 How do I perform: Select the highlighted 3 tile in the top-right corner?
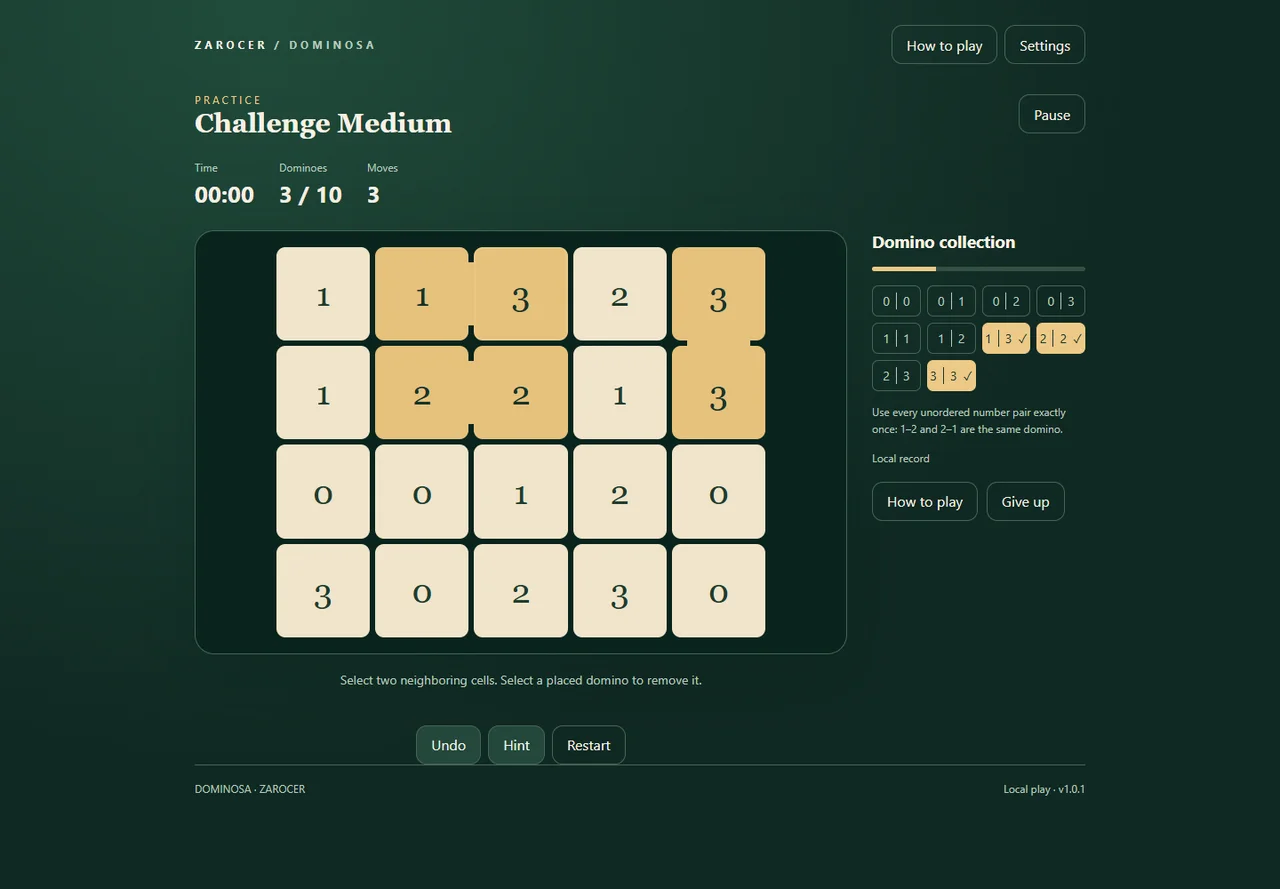(x=719, y=294)
